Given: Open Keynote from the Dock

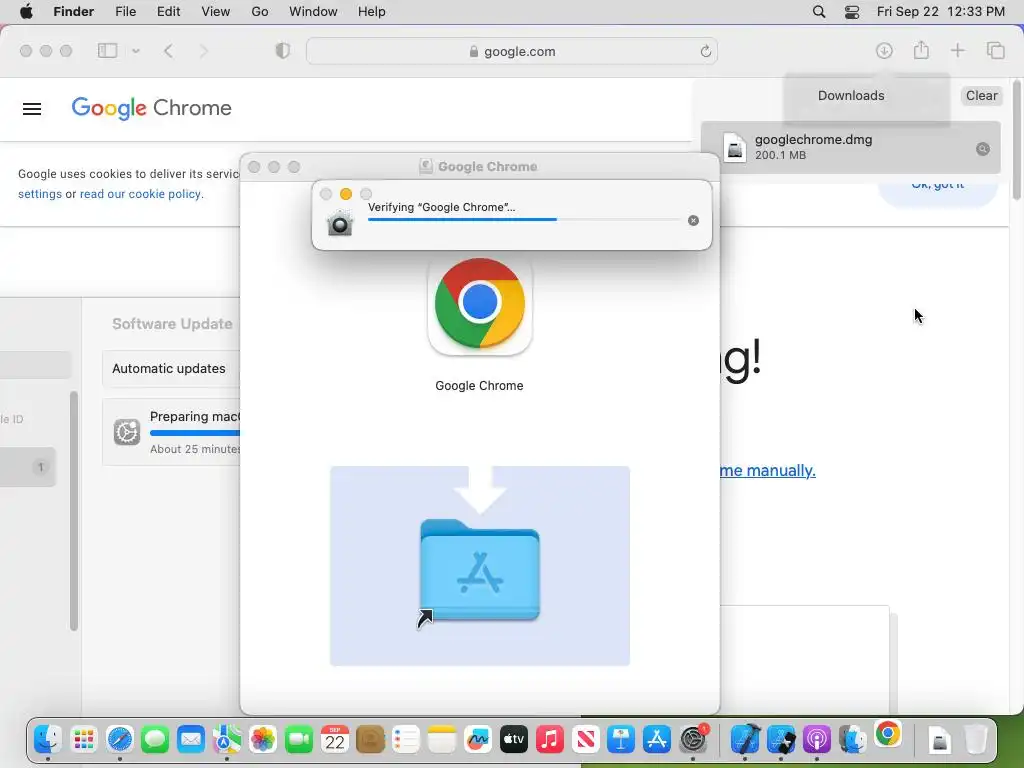Looking at the screenshot, I should click(x=620, y=739).
